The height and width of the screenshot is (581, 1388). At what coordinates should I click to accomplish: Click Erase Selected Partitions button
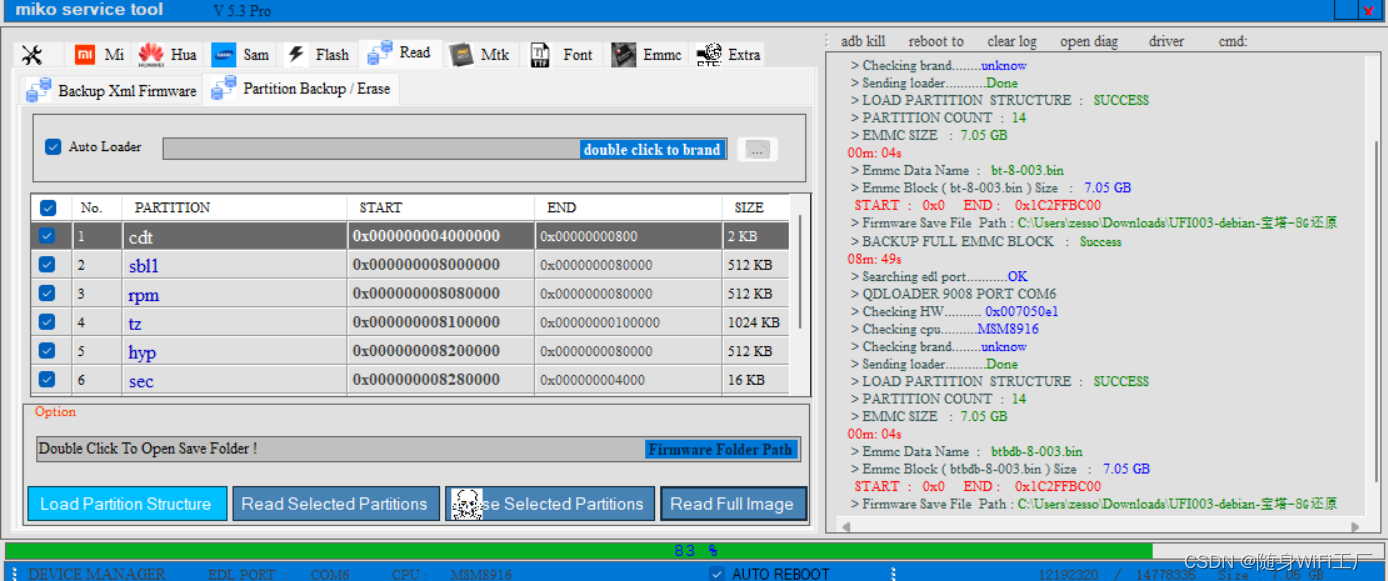pyautogui.click(x=550, y=504)
